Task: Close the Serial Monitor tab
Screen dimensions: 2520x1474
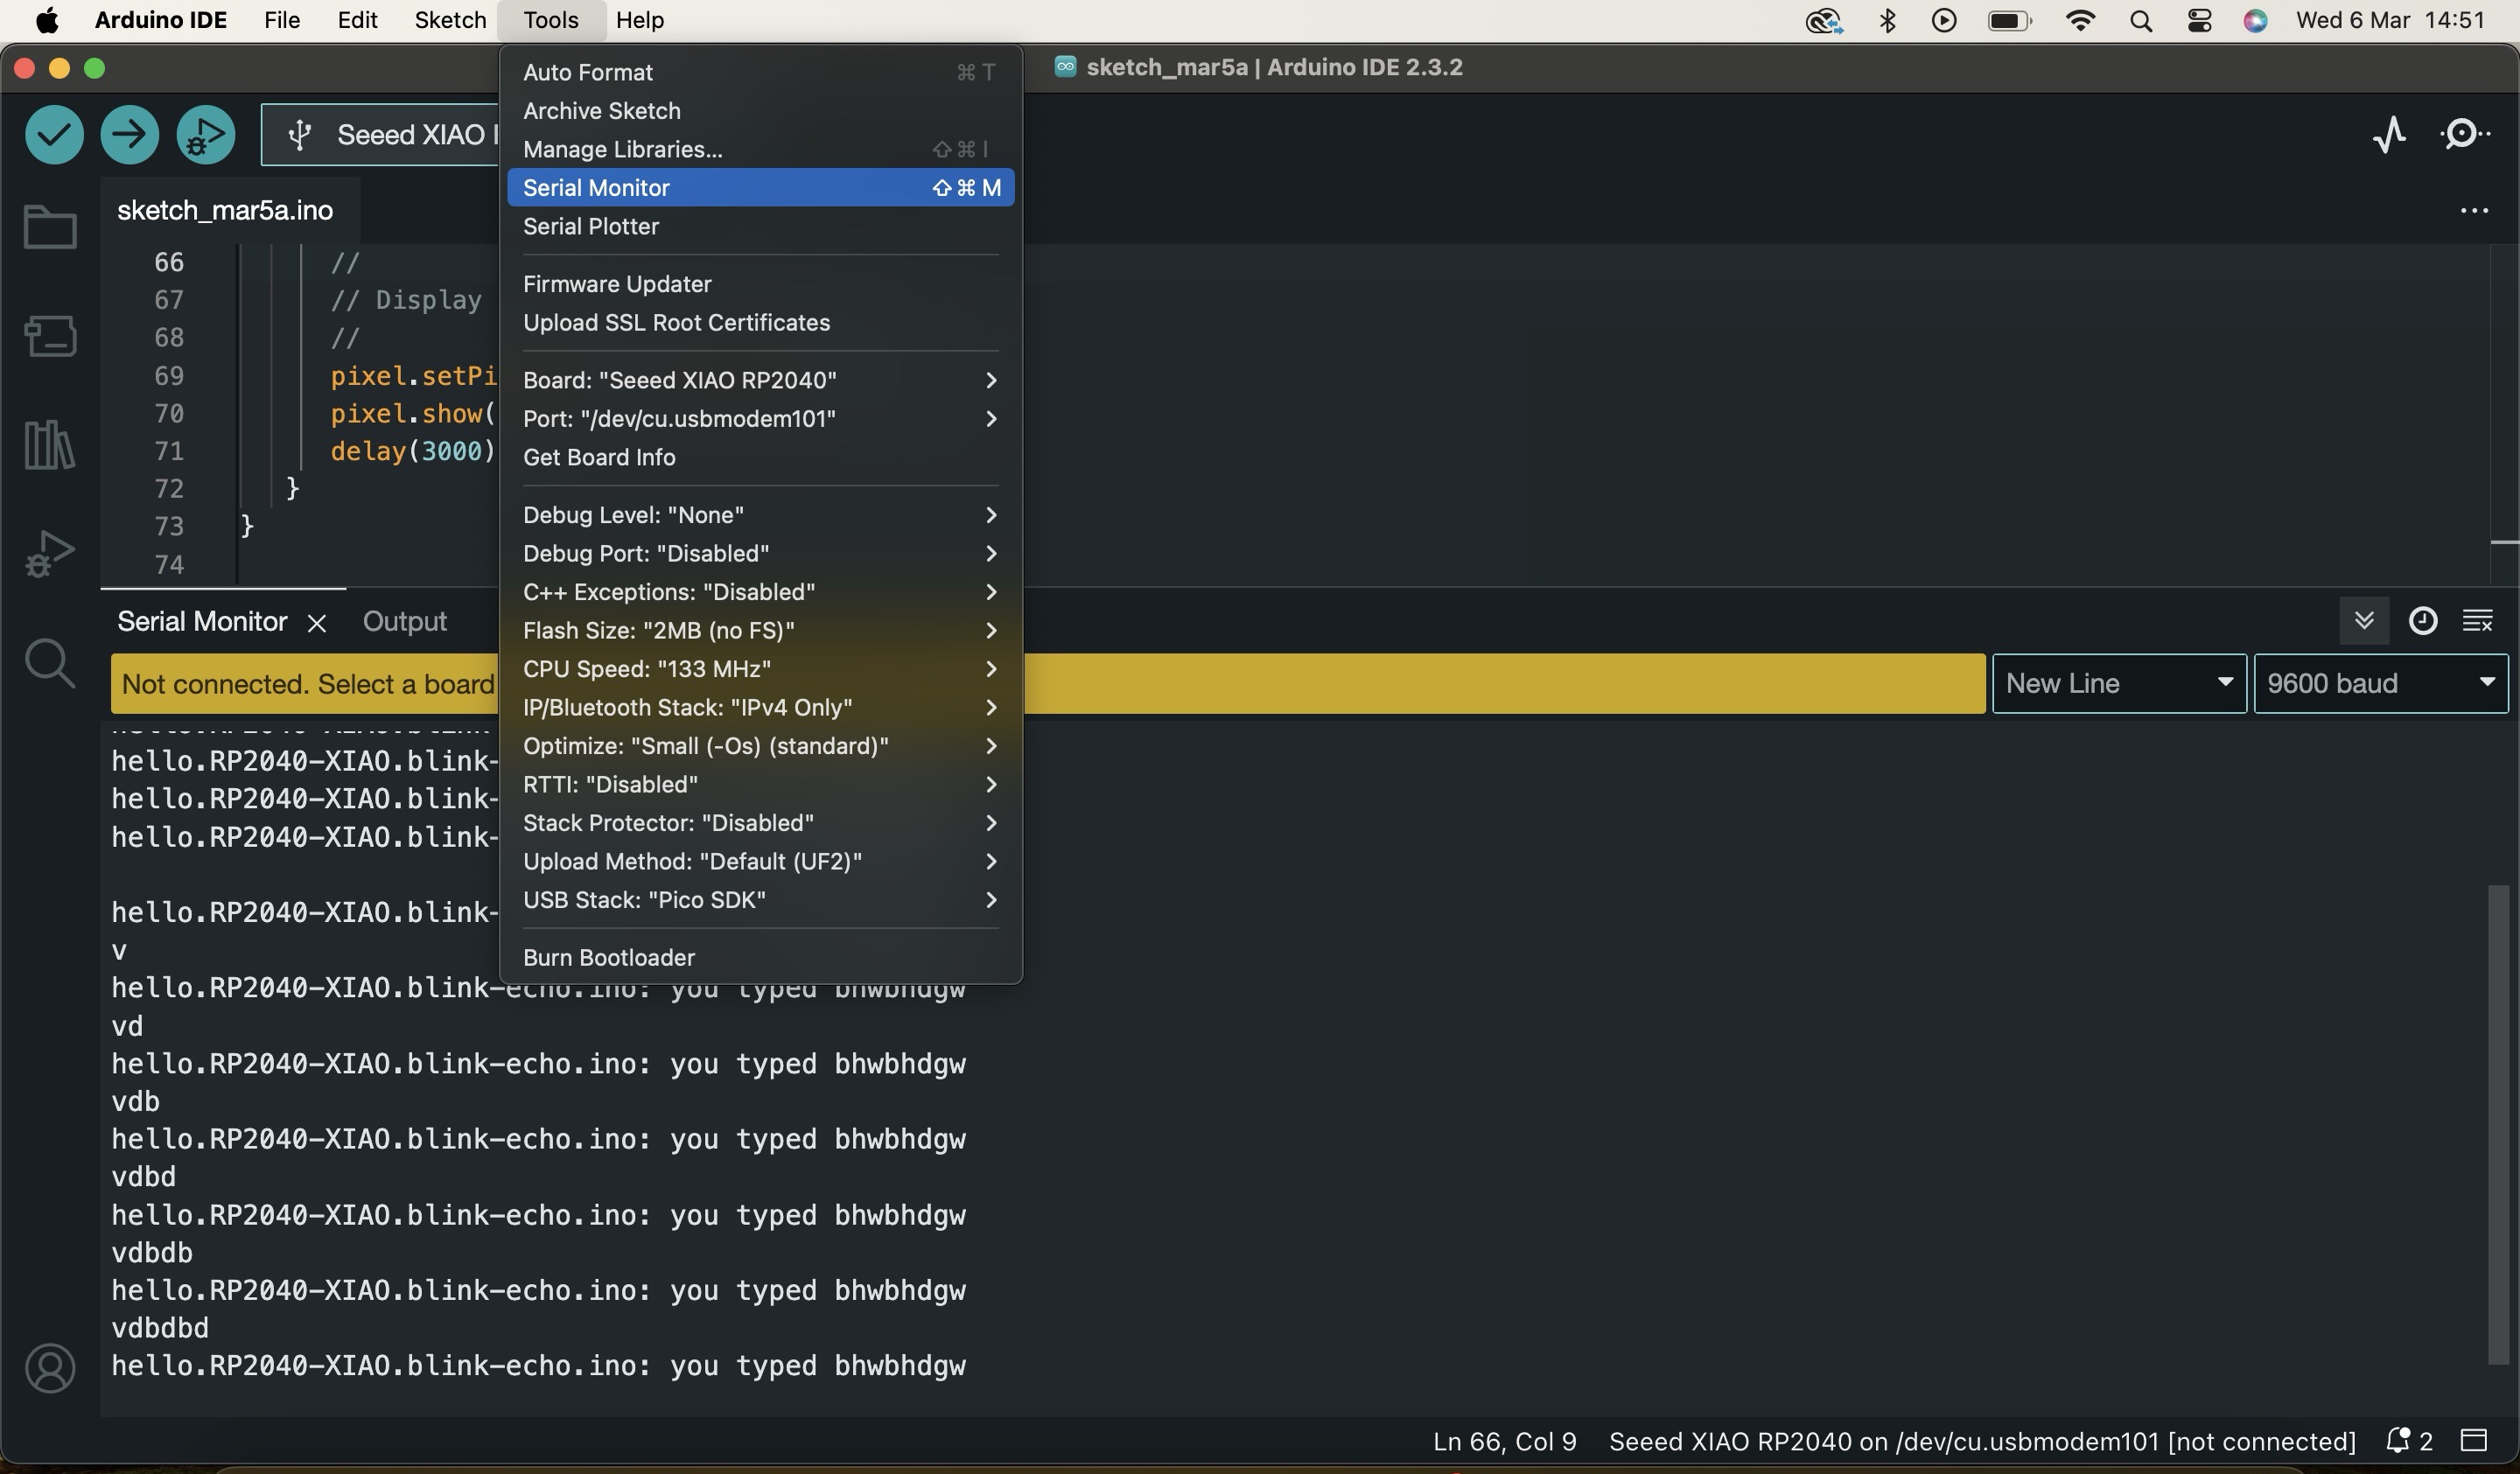Action: pos(317,623)
